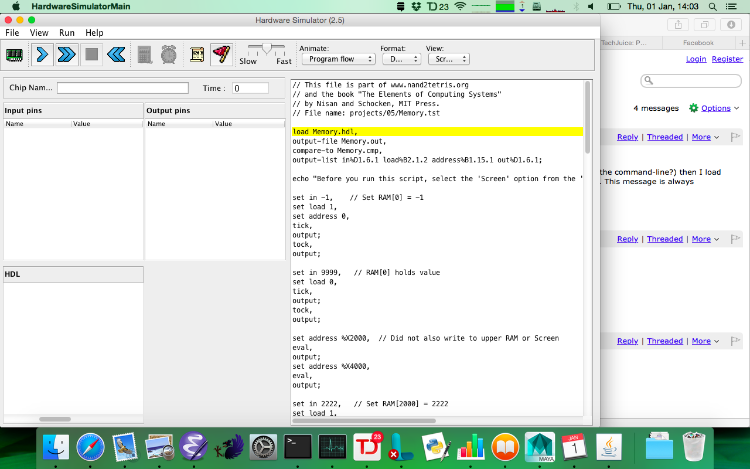Run the script with fast-forward button
This screenshot has height=469, width=750.
coord(67,54)
